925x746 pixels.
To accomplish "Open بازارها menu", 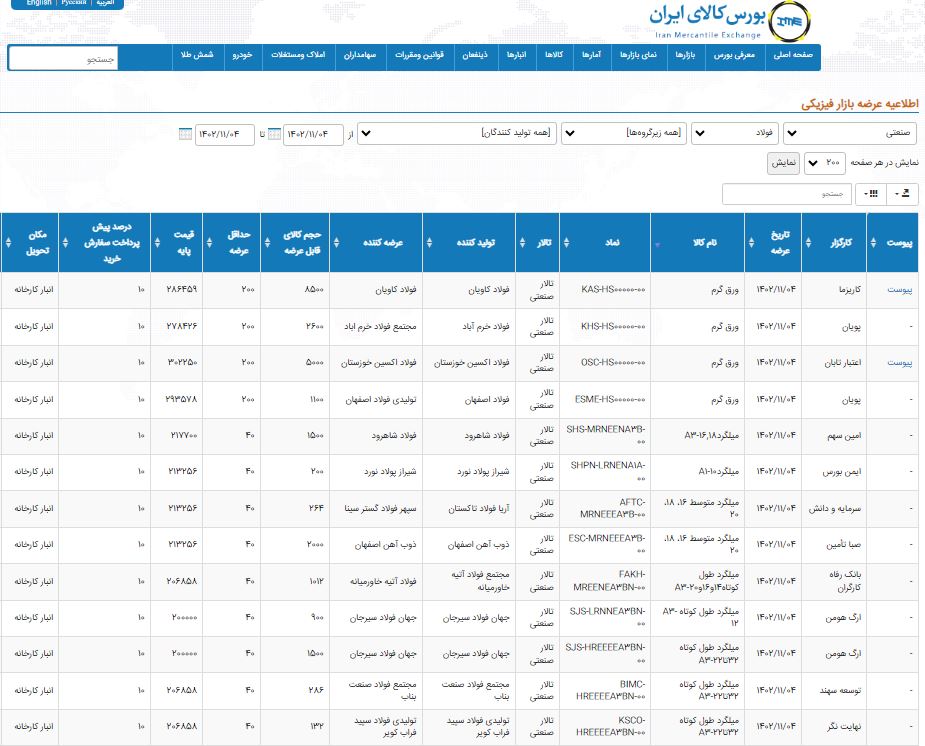I will tap(685, 55).
